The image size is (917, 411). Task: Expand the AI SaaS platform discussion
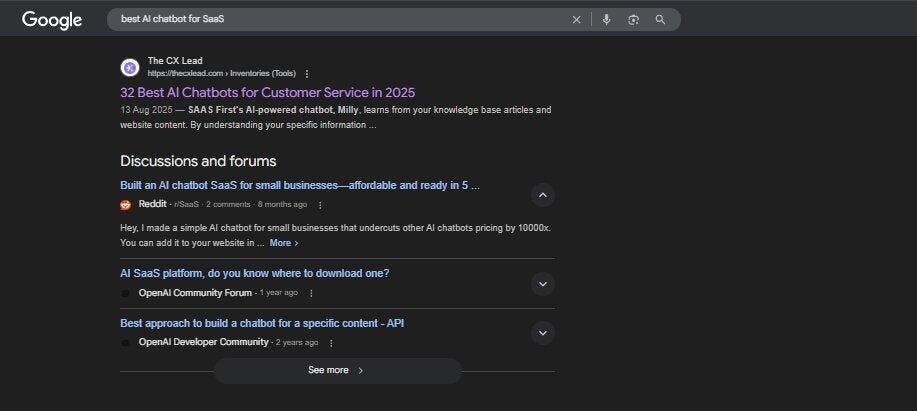pos(542,284)
